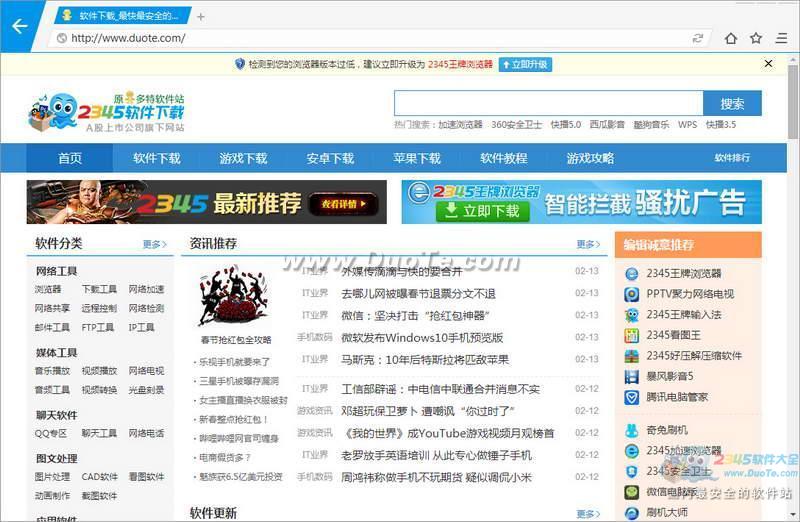Image resolution: width=800 pixels, height=522 pixels.
Task: Open the FTP工具 software category
Action: click(x=97, y=327)
